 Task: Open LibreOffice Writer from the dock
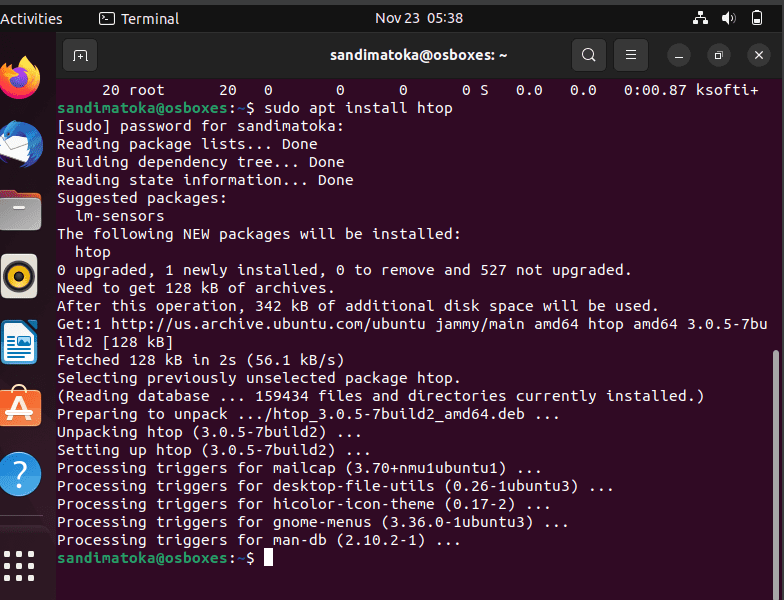(19, 342)
